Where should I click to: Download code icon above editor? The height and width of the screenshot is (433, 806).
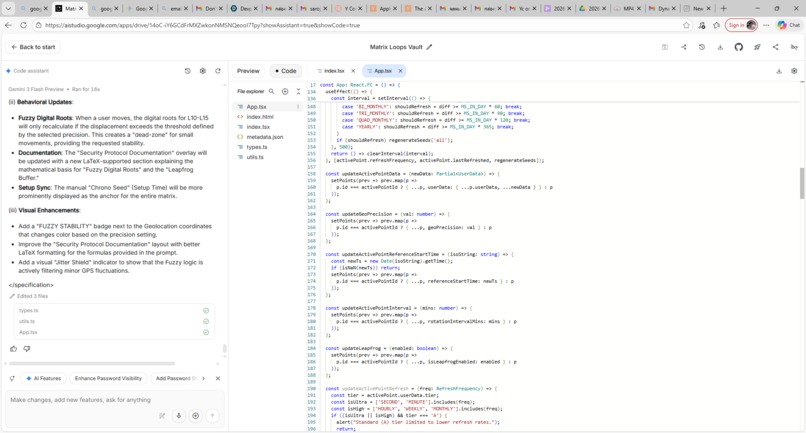click(779, 71)
